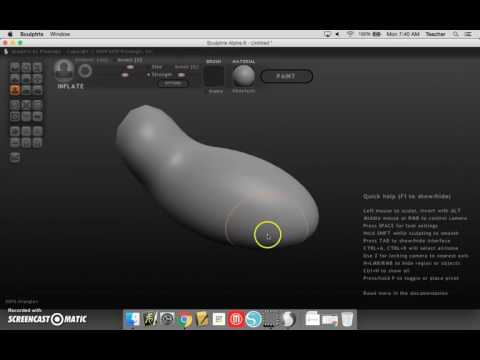480x360 pixels.
Task: Select the Scale tool
Action: (37, 68)
